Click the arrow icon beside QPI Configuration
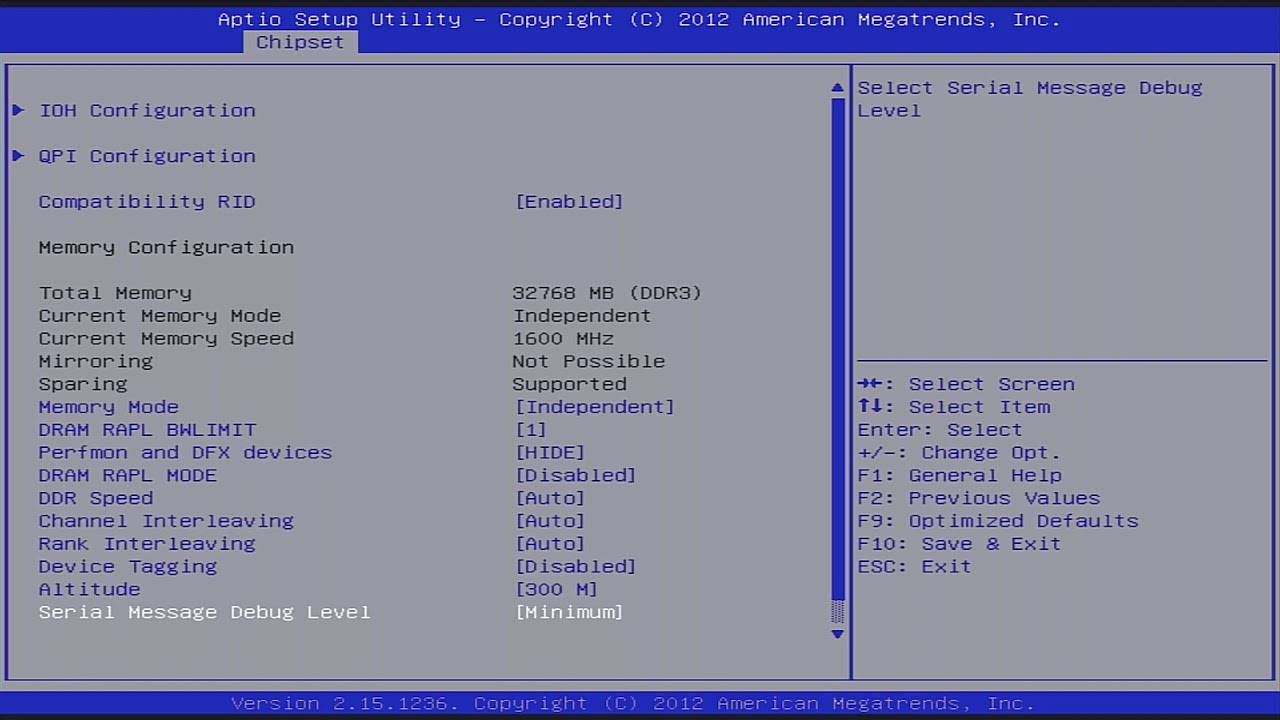1280x720 pixels. (x=18, y=156)
